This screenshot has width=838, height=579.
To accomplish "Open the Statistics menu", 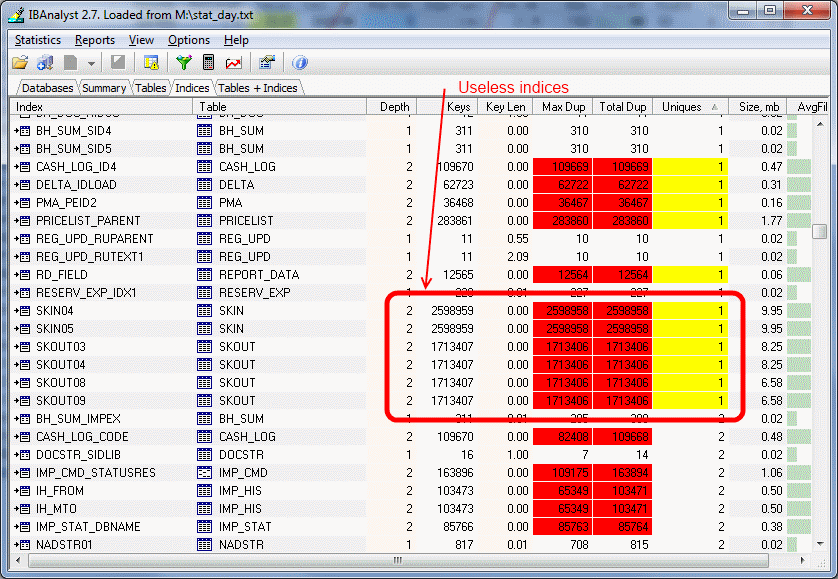I will (x=38, y=40).
